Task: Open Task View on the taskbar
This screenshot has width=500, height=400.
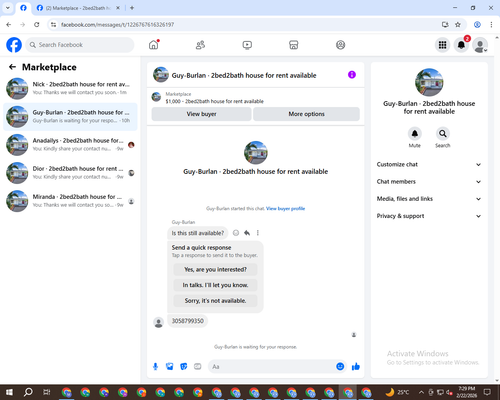Action: click(x=47, y=392)
